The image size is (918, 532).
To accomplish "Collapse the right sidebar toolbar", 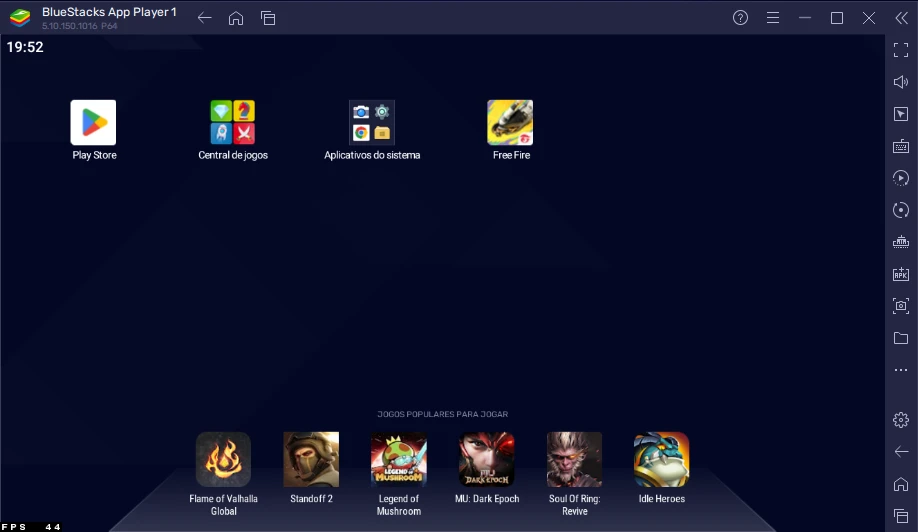I will 901,18.
